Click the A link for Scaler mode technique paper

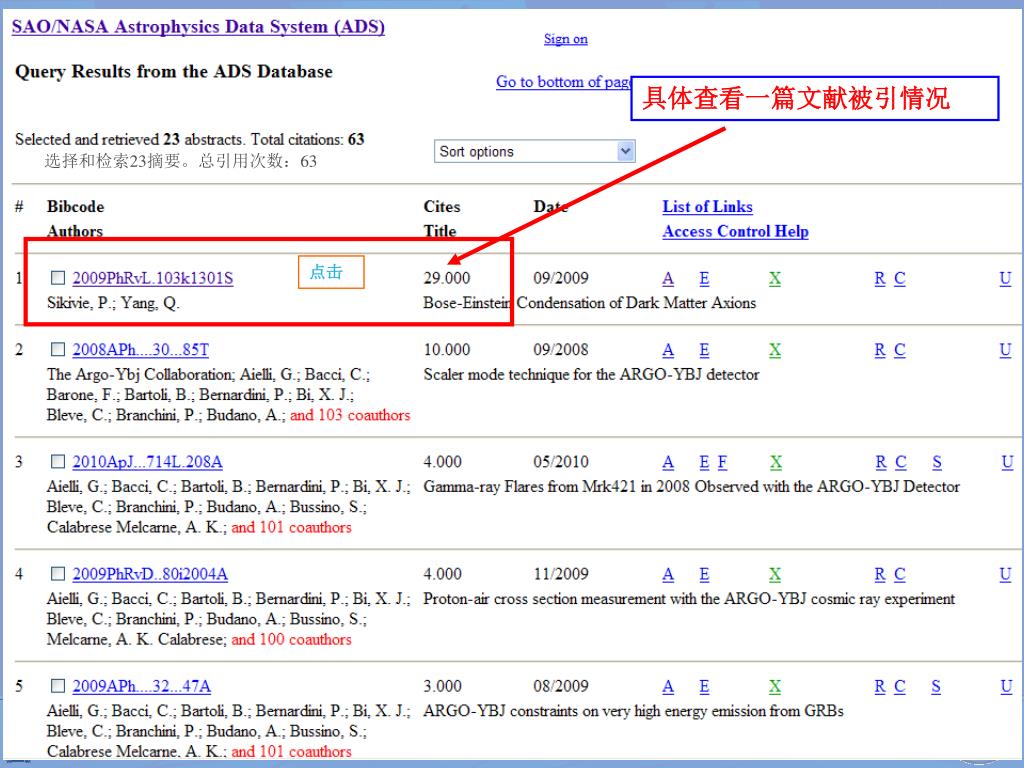668,351
